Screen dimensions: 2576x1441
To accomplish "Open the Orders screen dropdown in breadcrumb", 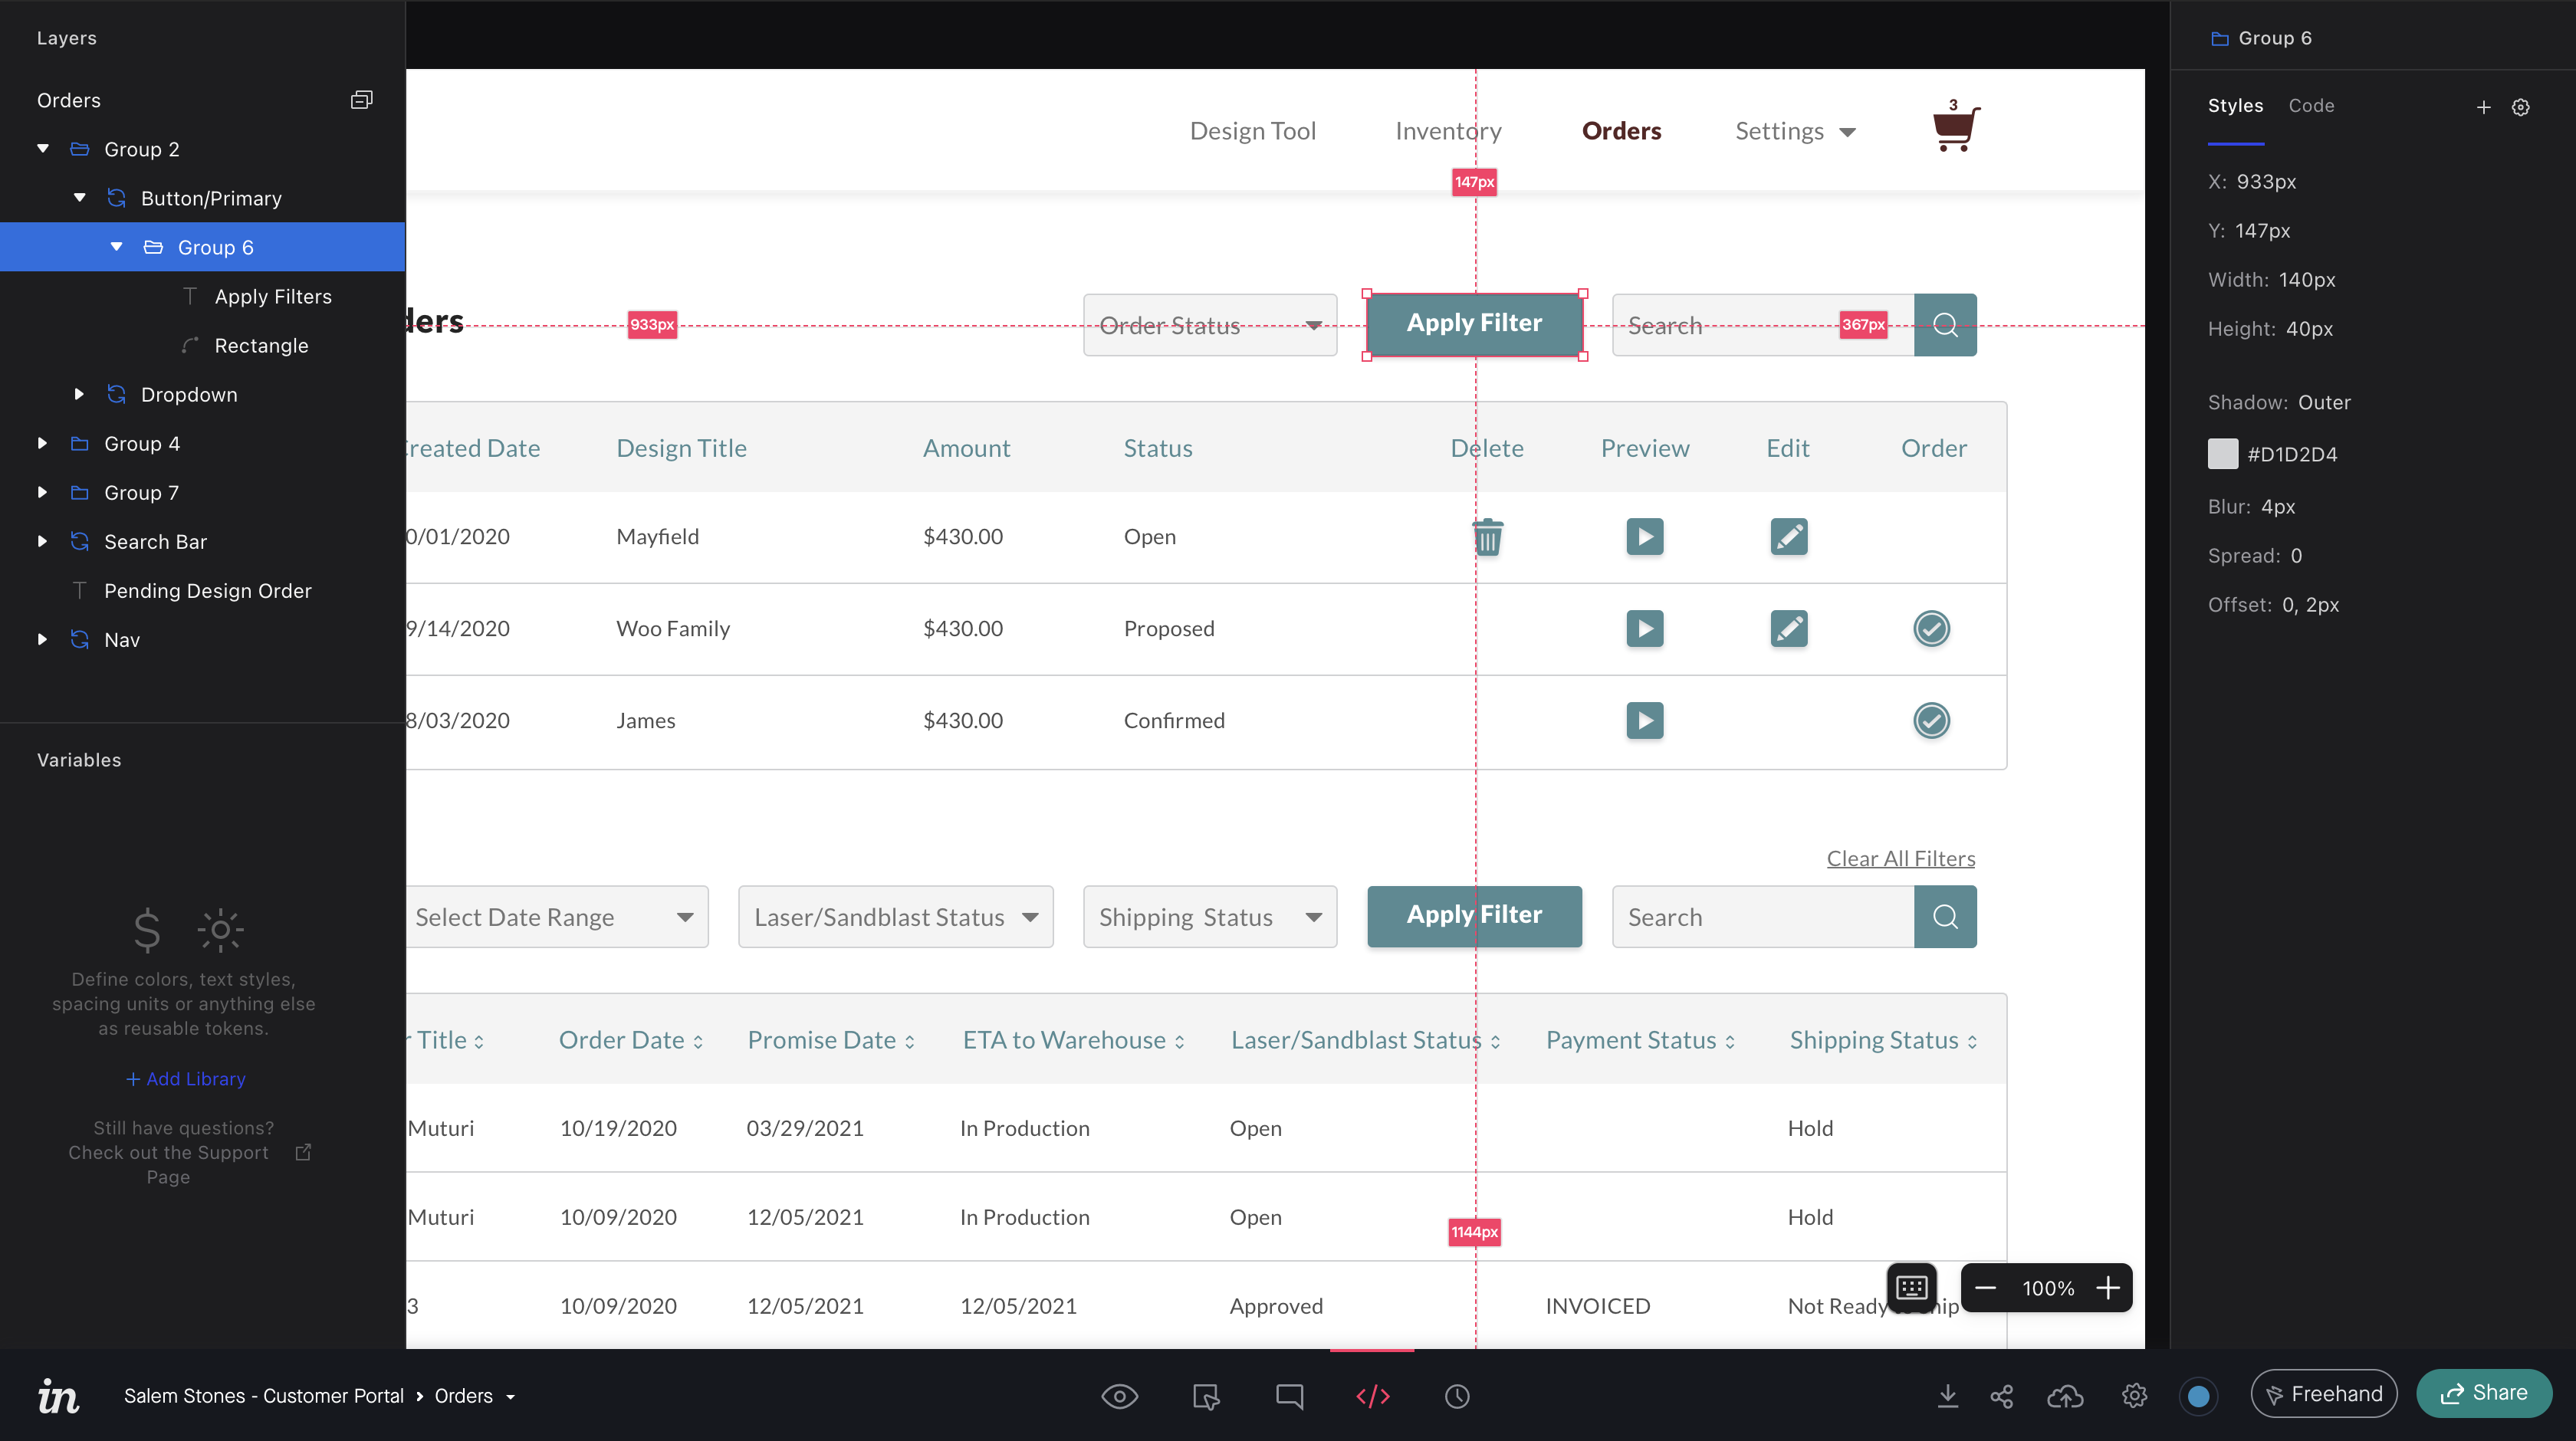I will point(510,1397).
